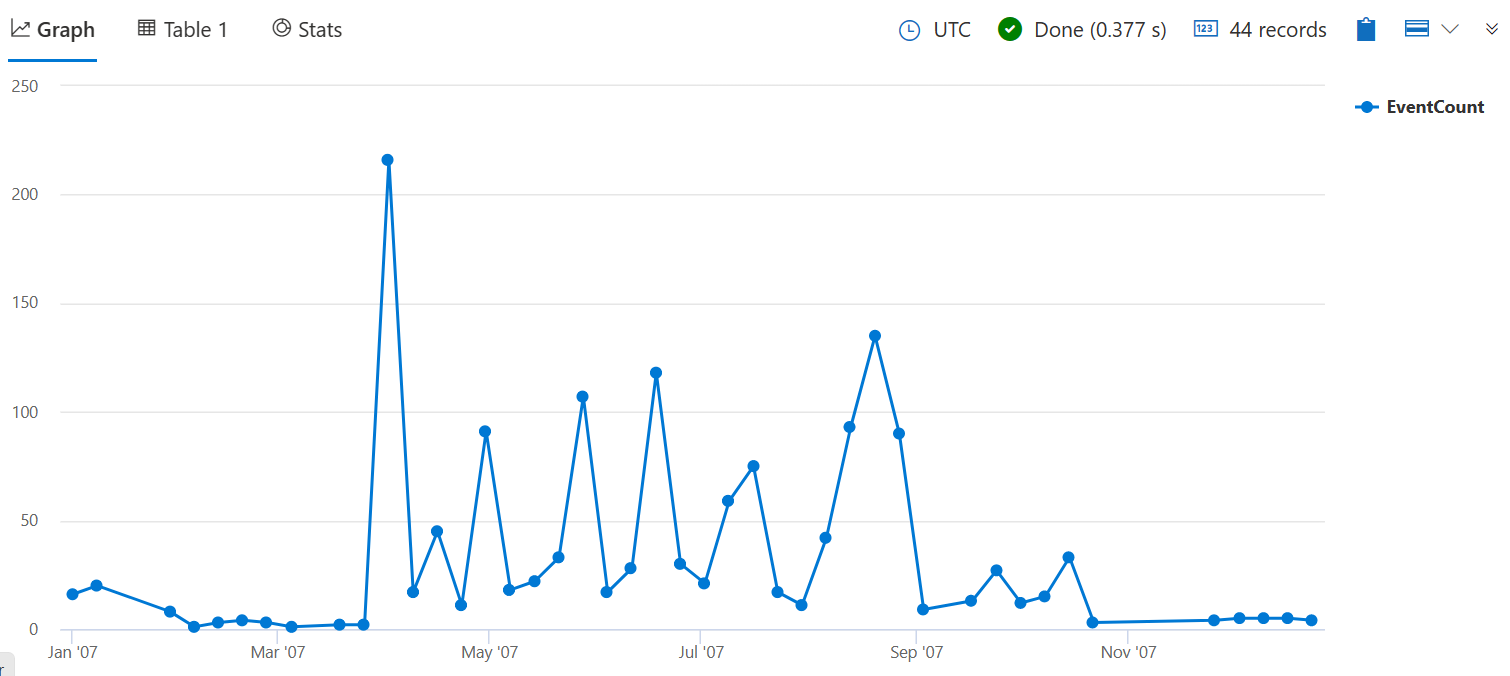This screenshot has height=676, width=1510.
Task: Open the Stats tab
Action: tap(307, 30)
